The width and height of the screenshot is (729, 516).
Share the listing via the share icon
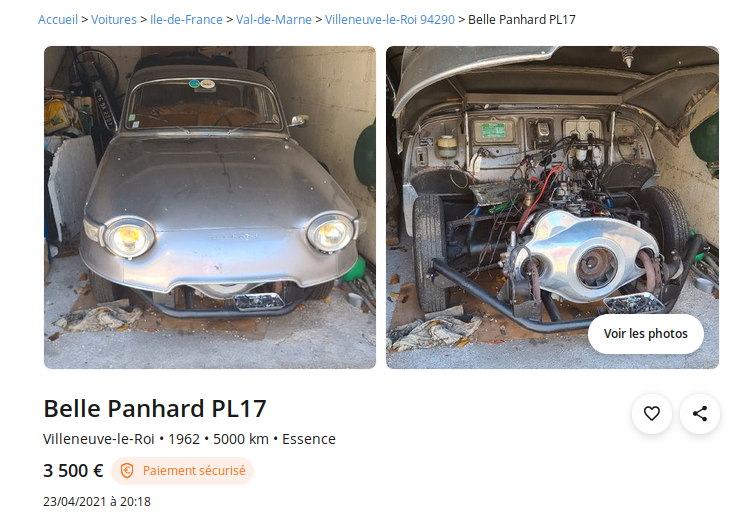pyautogui.click(x=700, y=413)
